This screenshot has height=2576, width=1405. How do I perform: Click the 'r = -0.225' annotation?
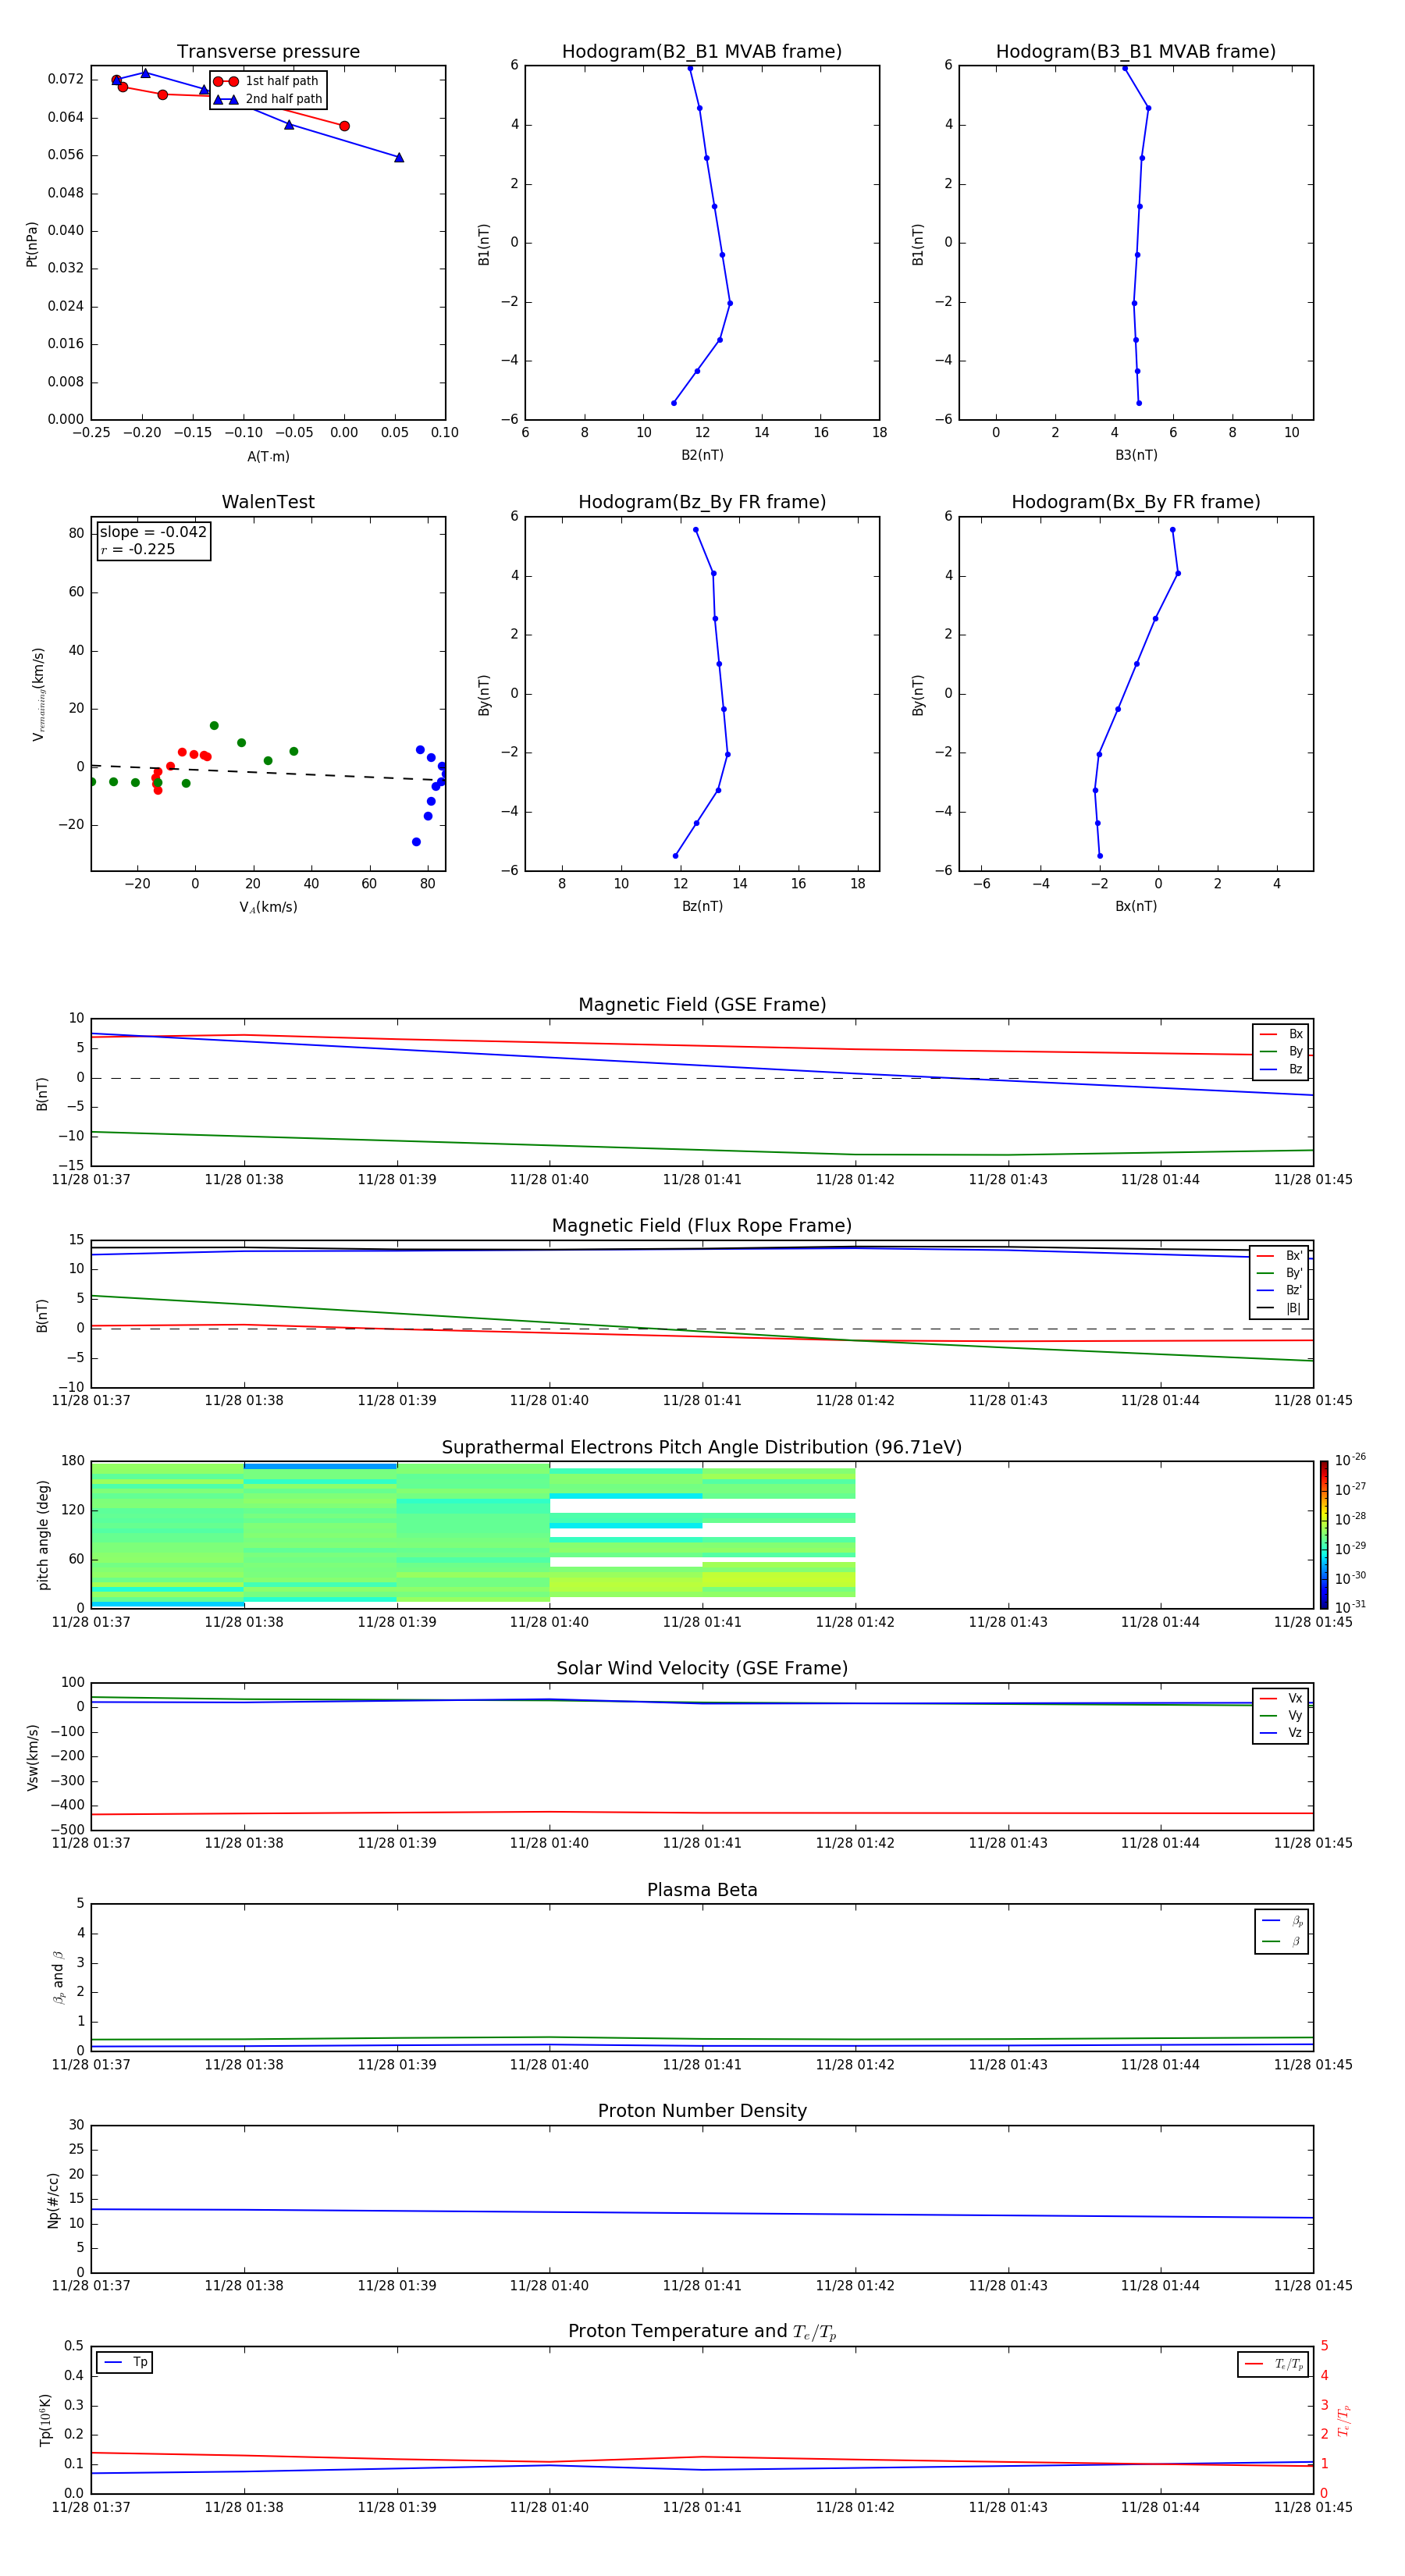[138, 549]
